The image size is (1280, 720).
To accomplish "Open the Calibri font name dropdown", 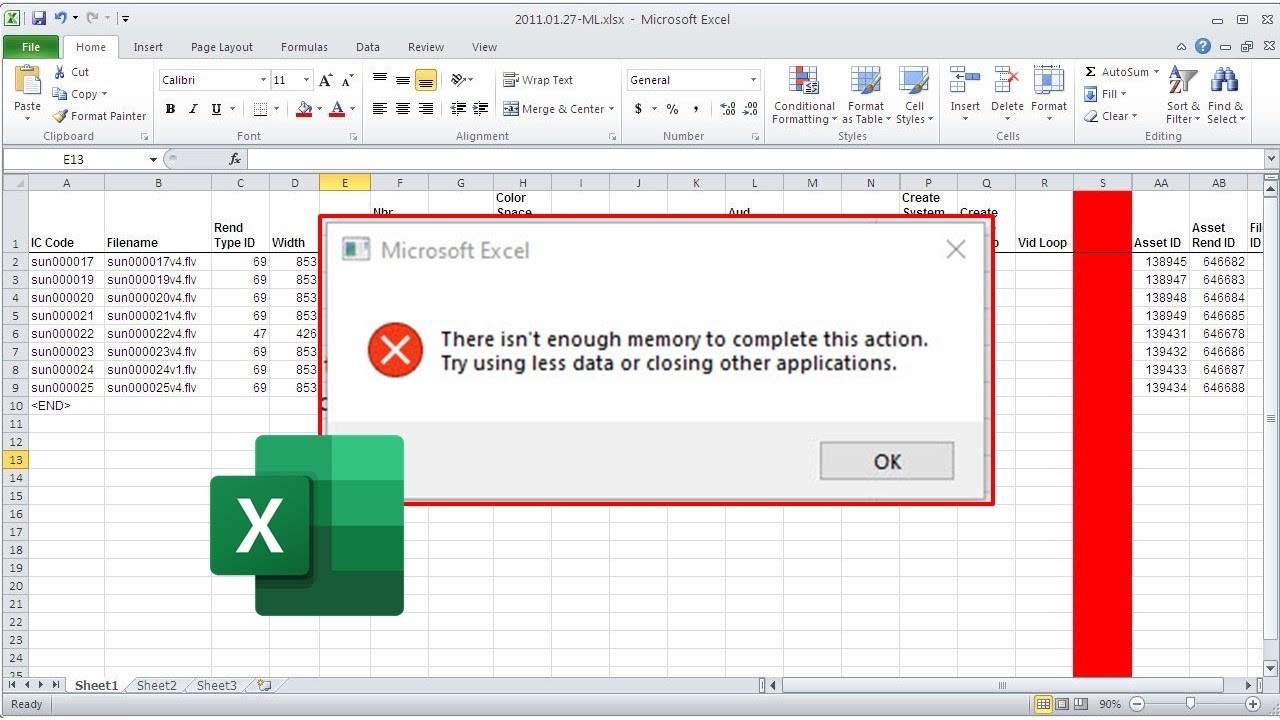I will click(x=264, y=80).
